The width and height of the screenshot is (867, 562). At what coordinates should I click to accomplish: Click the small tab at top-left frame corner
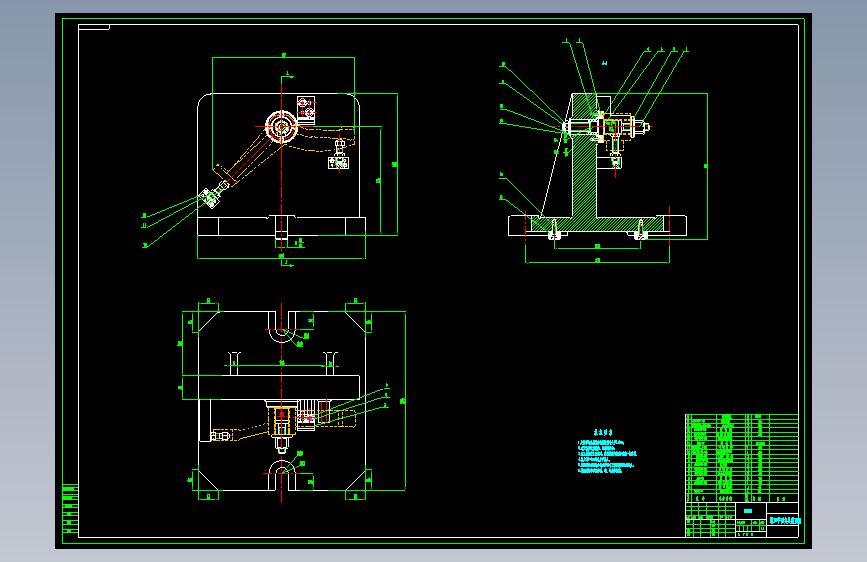(94, 27)
